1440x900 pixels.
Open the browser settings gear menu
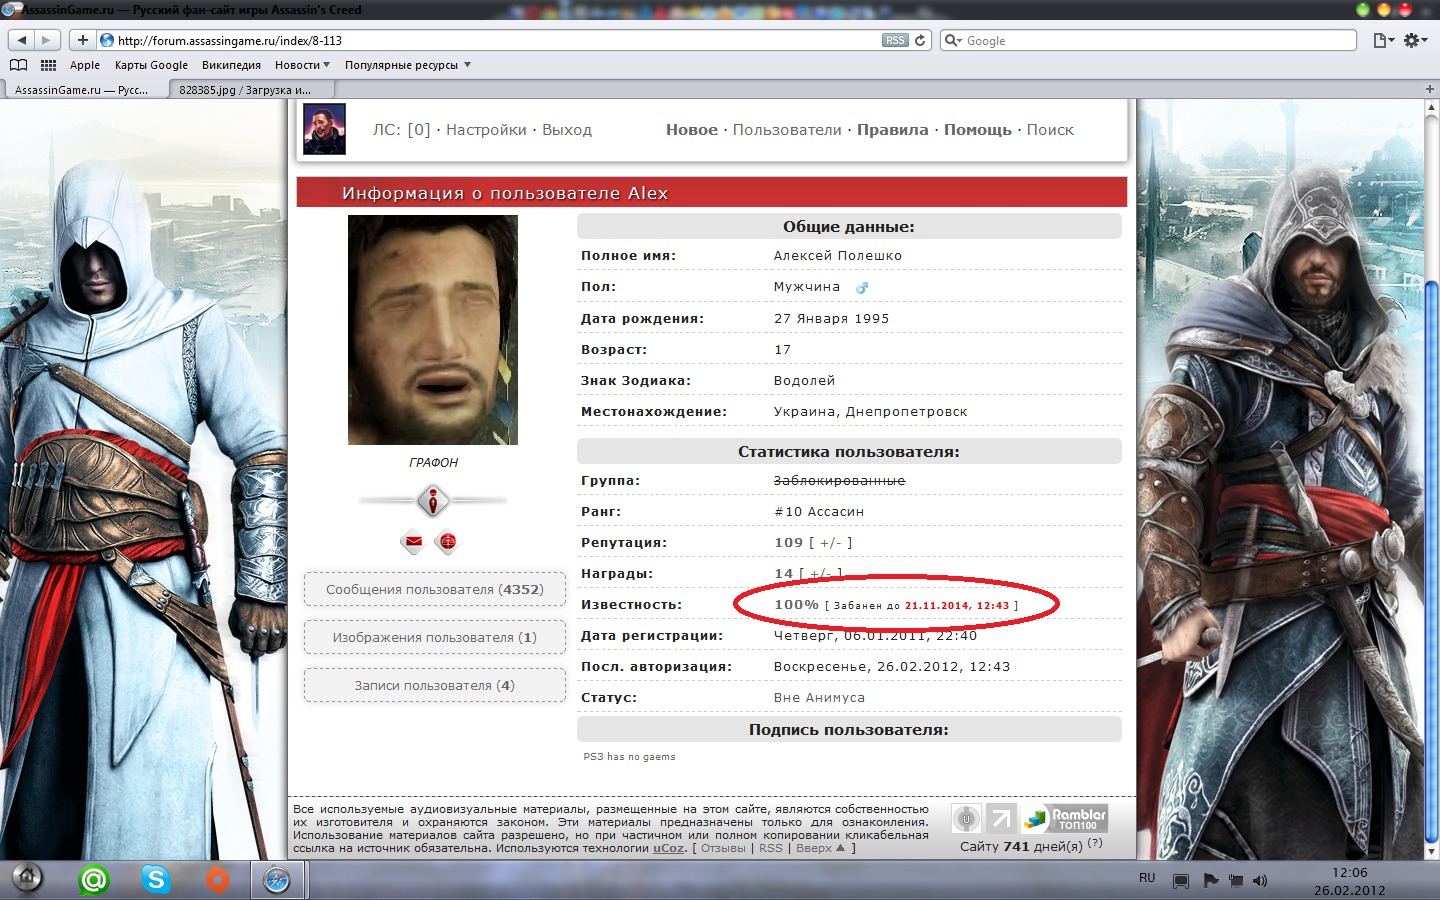pyautogui.click(x=1416, y=40)
